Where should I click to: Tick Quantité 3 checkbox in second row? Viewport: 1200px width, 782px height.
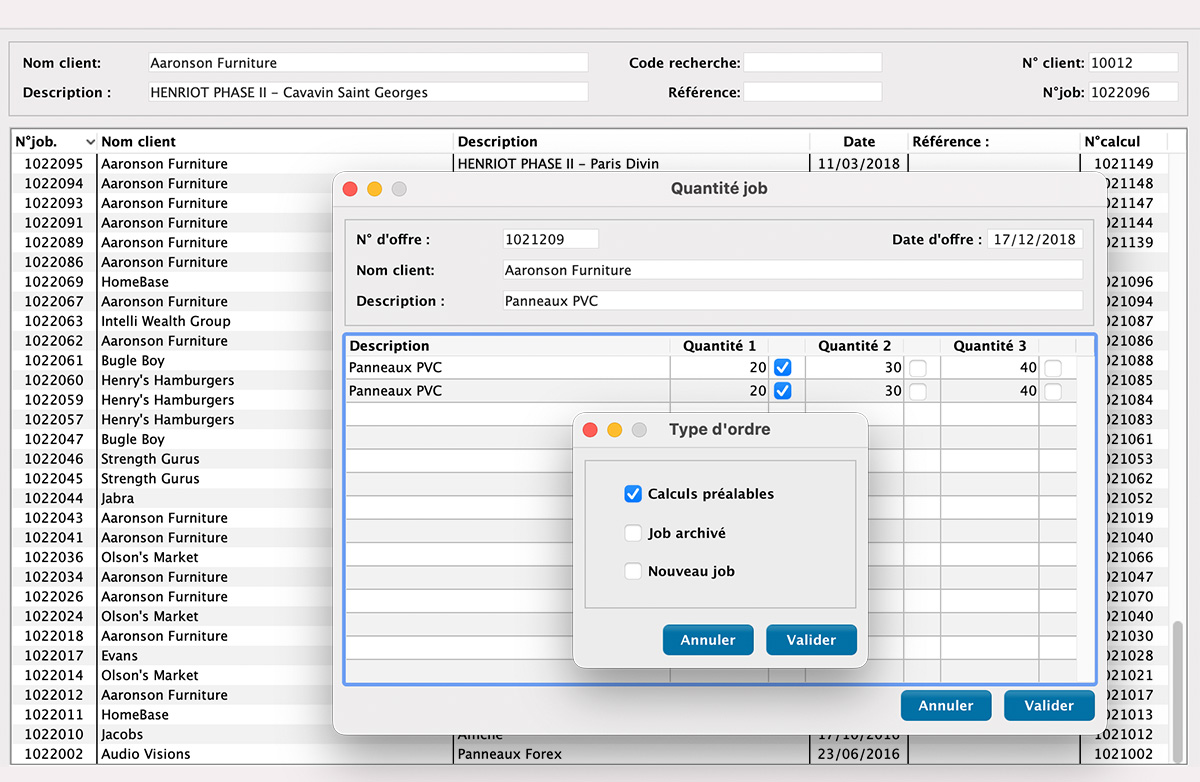1053,392
